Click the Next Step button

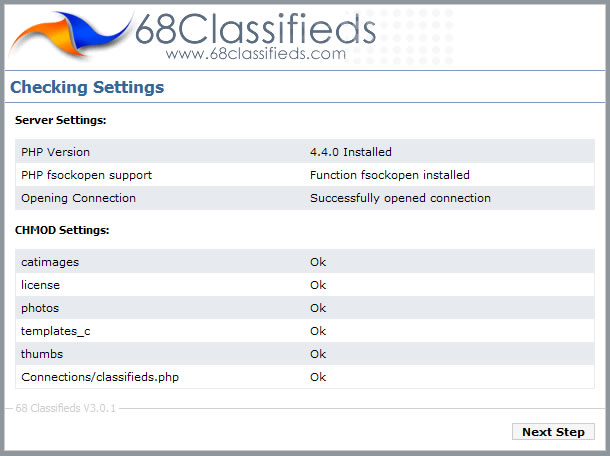pos(553,432)
